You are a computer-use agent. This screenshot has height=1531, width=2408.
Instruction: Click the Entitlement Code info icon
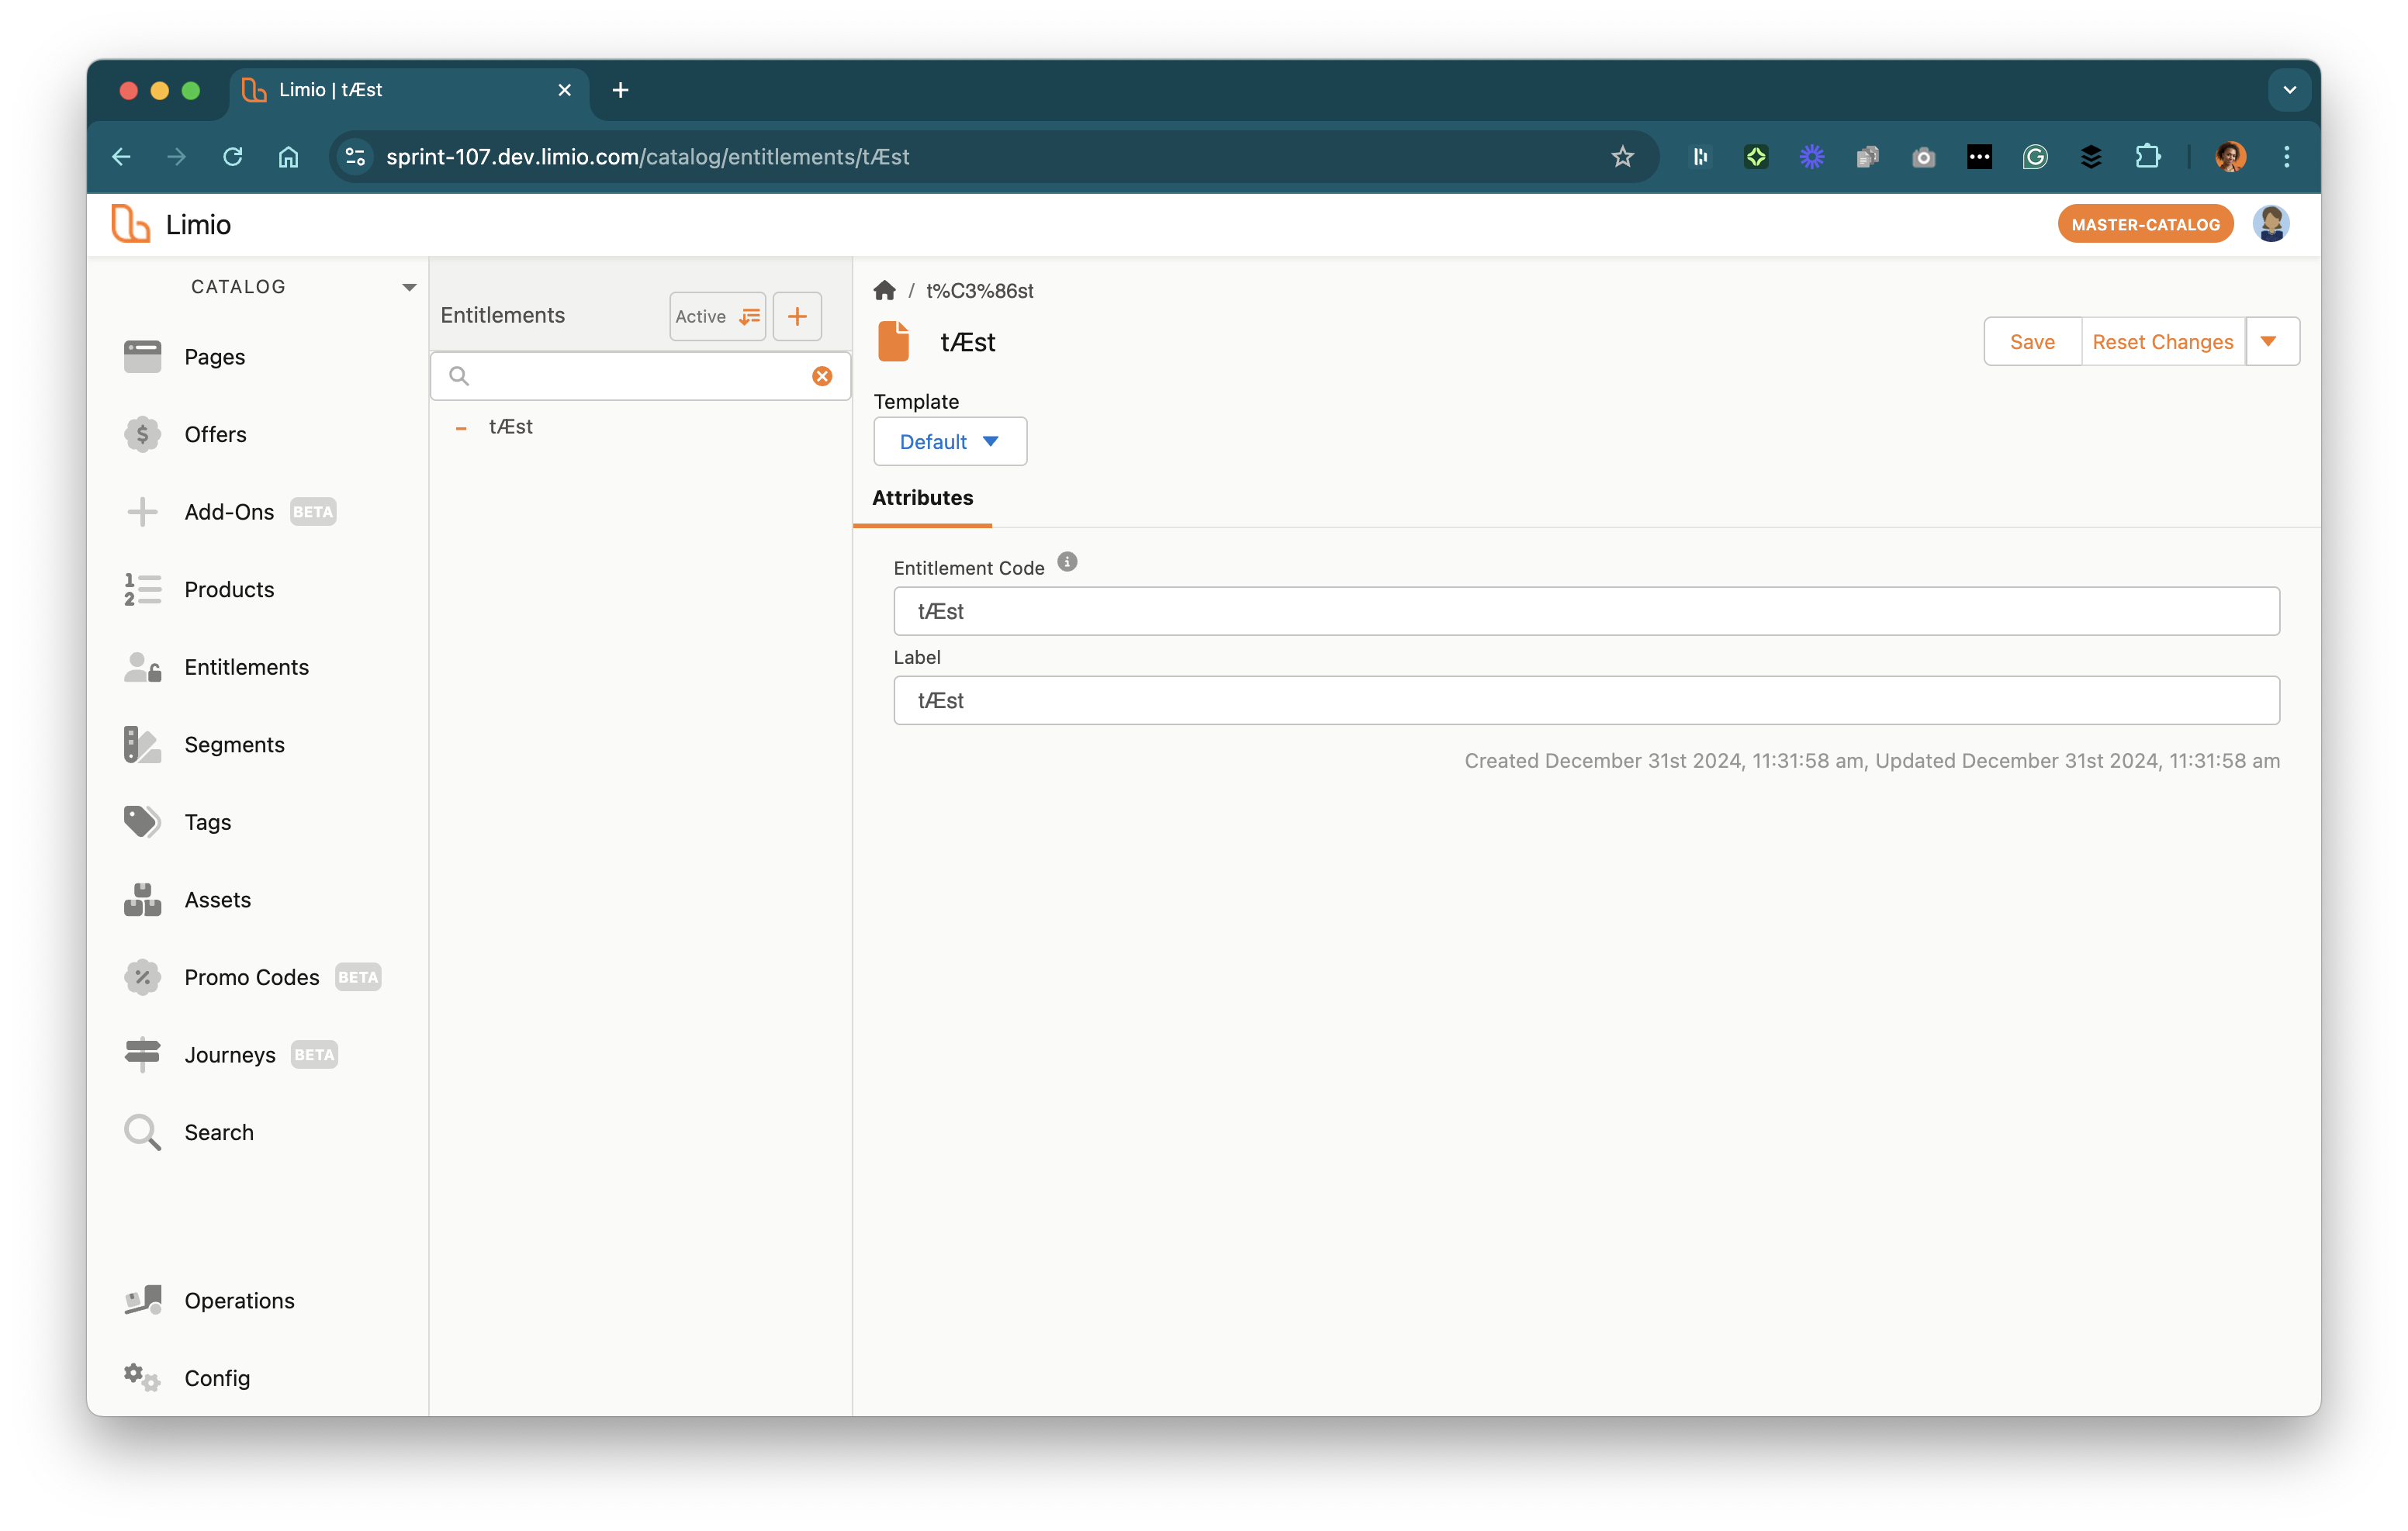1067,562
